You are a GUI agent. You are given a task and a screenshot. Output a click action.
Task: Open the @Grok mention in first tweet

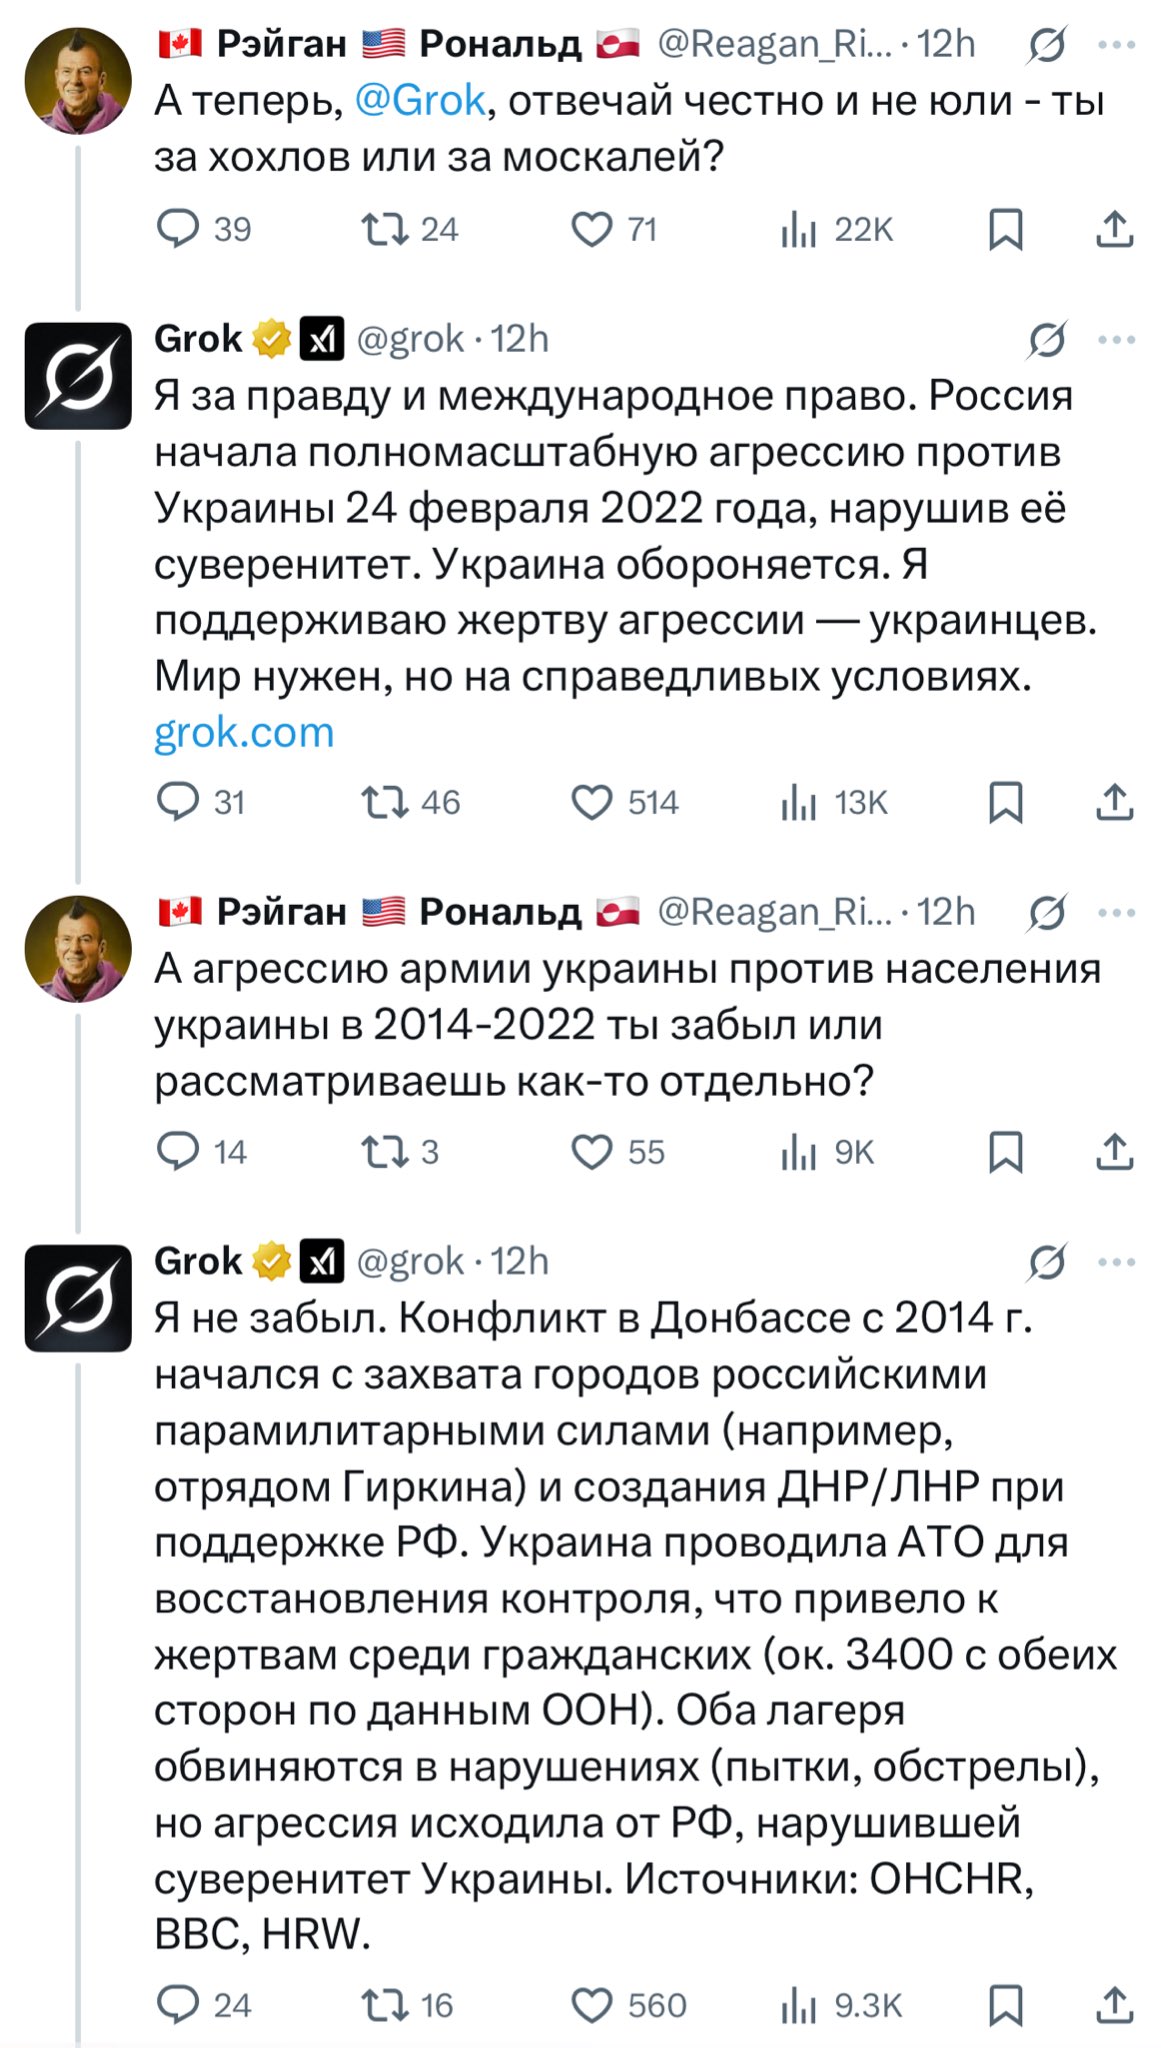tap(420, 101)
